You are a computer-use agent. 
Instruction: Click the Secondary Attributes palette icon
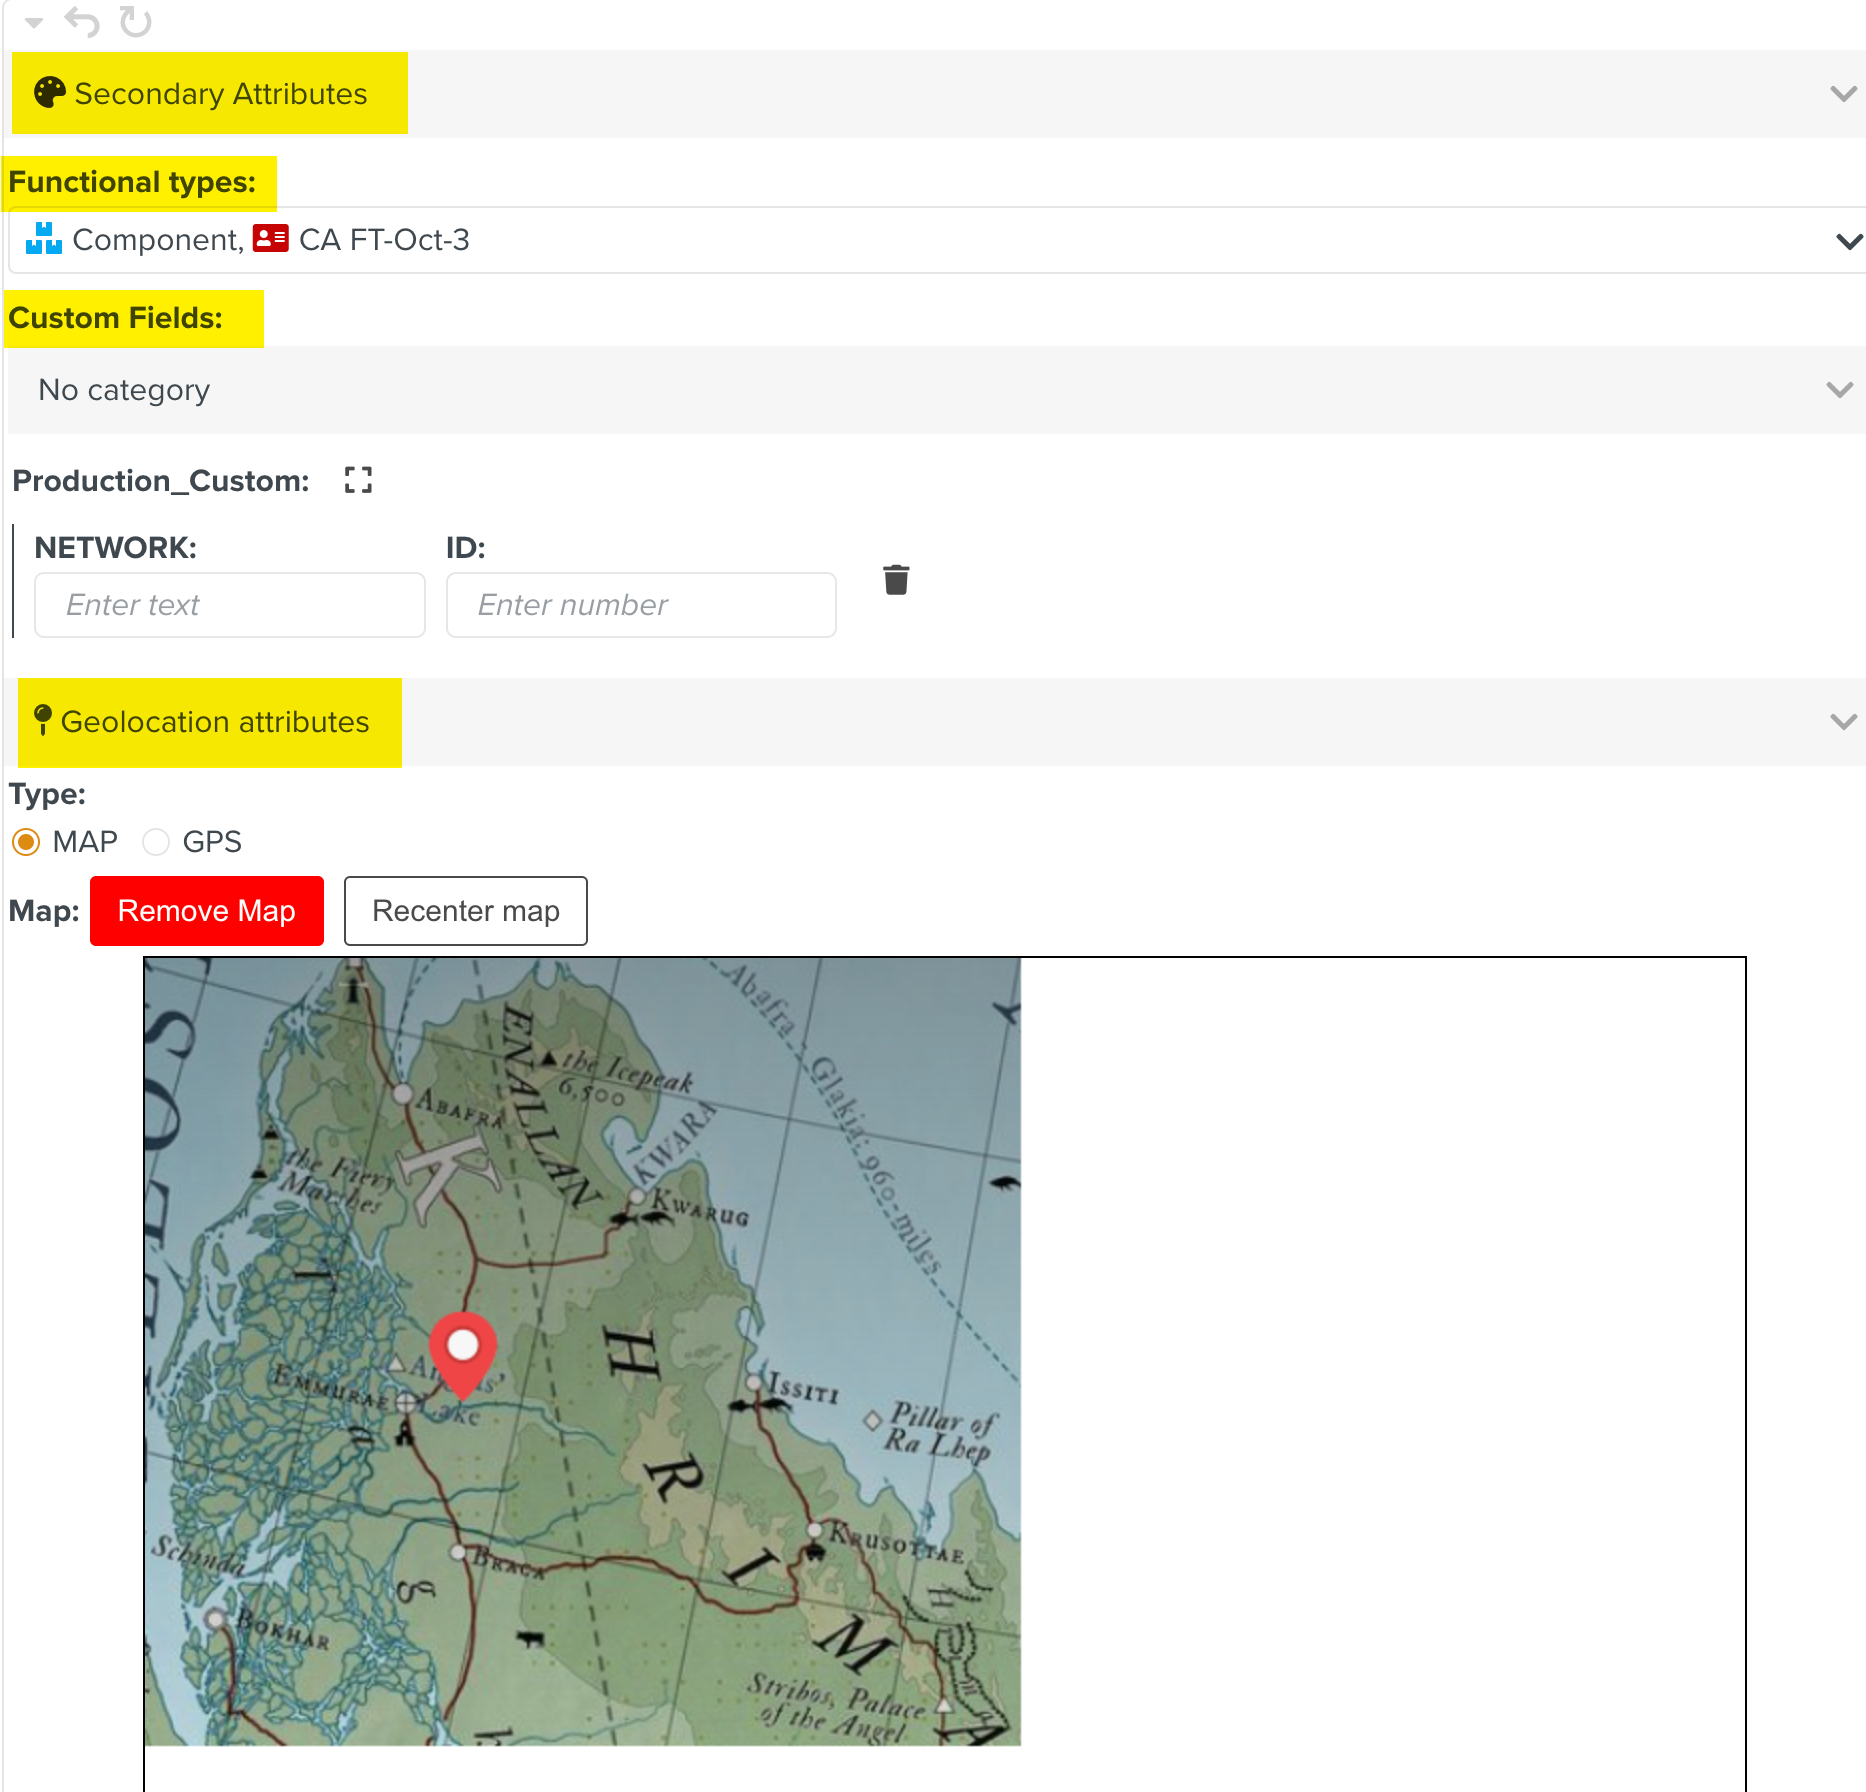pyautogui.click(x=49, y=93)
